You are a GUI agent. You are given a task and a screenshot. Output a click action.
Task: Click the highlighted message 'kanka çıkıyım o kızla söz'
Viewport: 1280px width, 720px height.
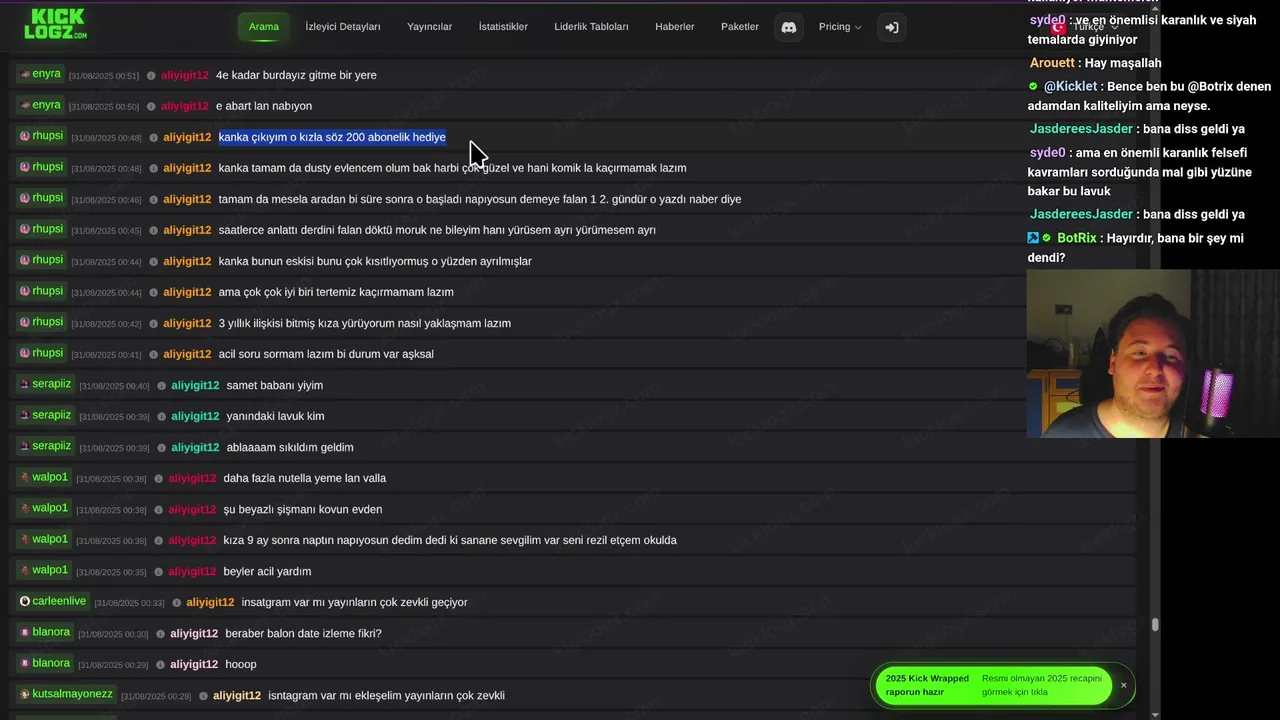332,137
